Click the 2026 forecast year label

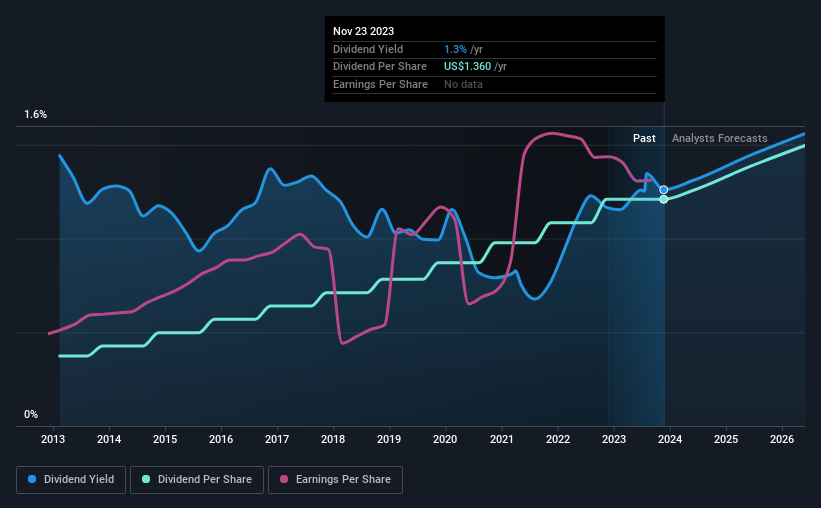(x=782, y=439)
